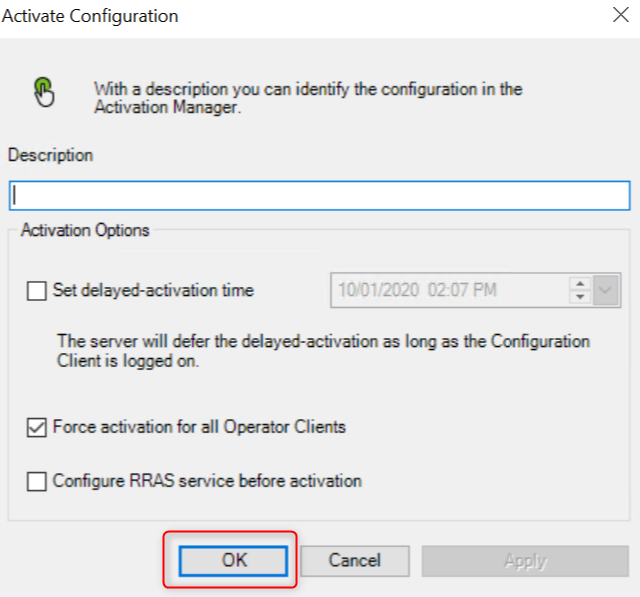Click the Description label above the field
Image resolution: width=640 pixels, height=597 pixels.
[x=51, y=156]
